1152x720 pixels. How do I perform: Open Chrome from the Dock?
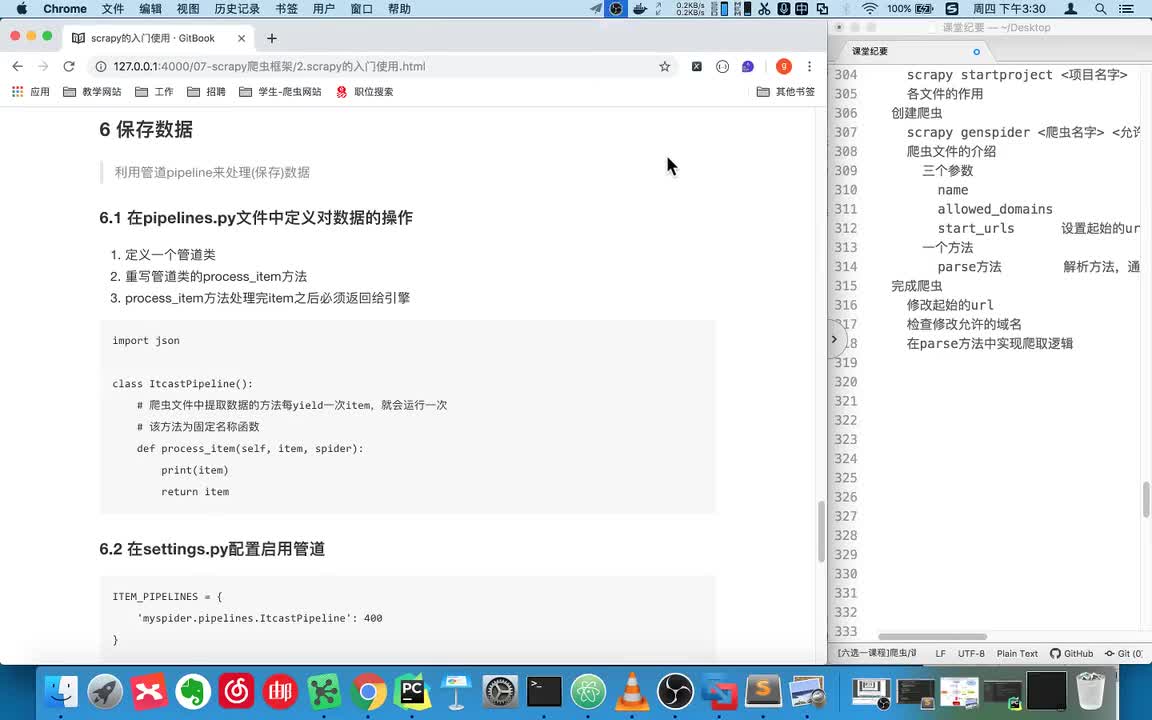click(x=368, y=691)
